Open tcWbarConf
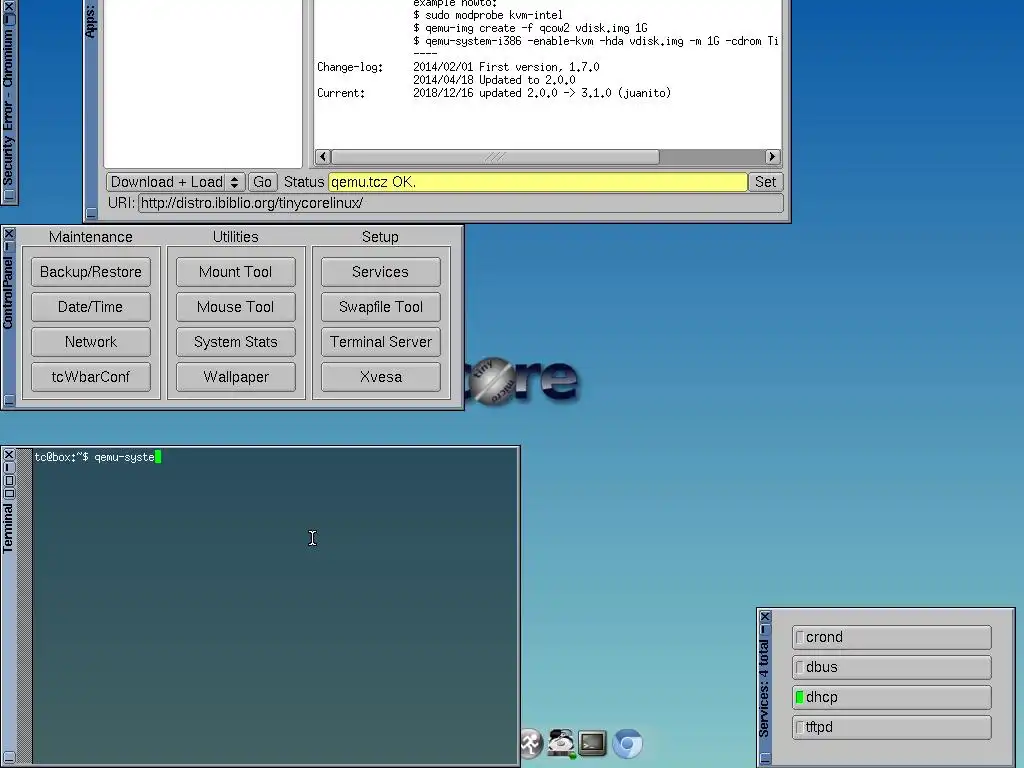The height and width of the screenshot is (768, 1024). [x=91, y=377]
